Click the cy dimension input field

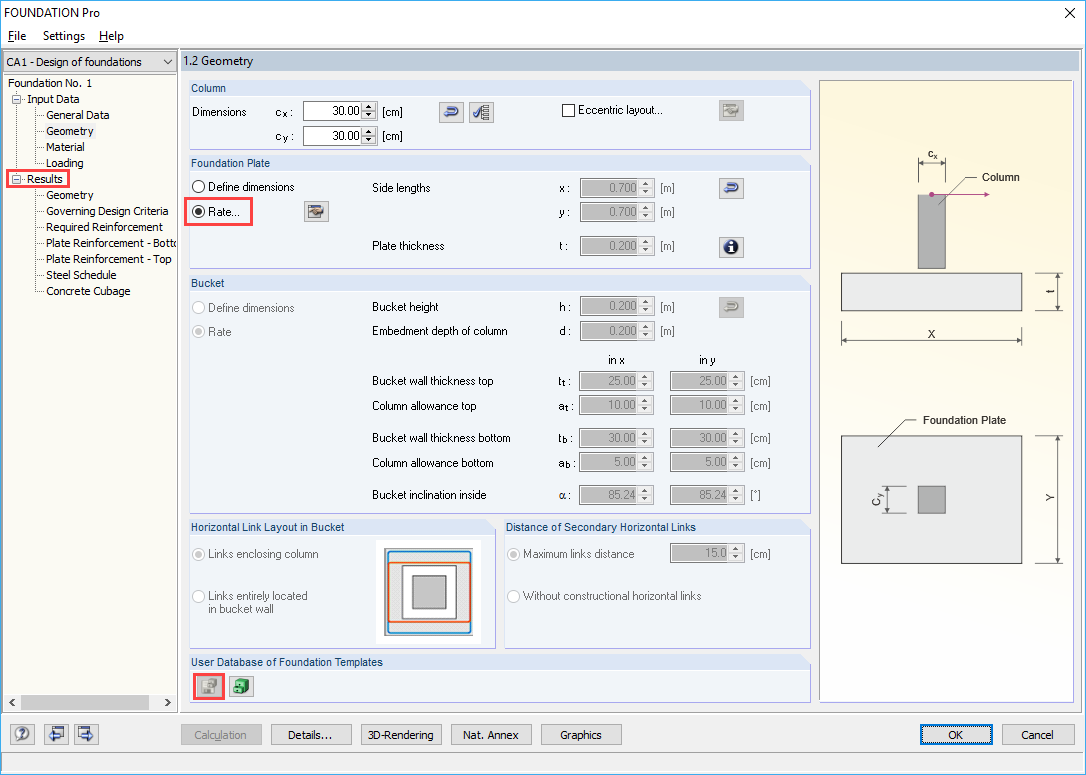click(x=333, y=136)
